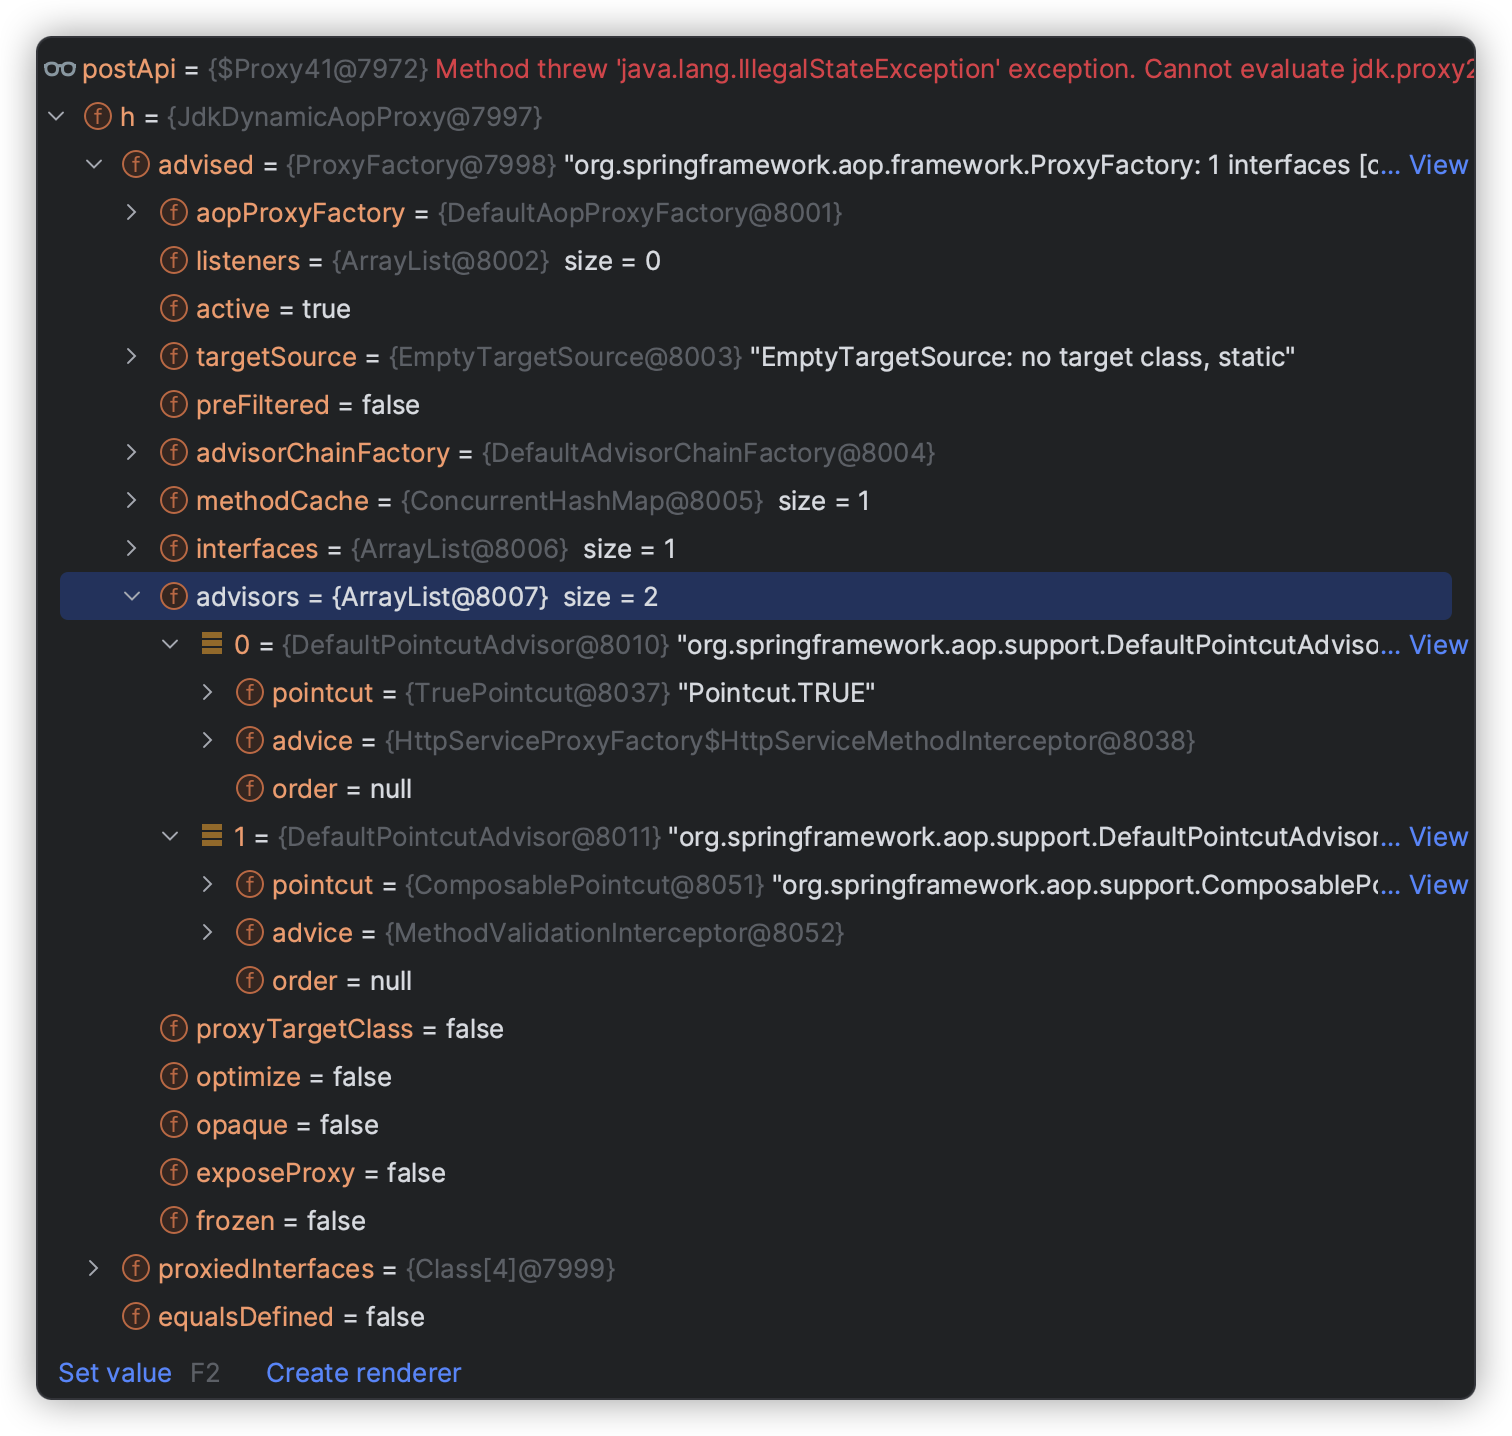Image resolution: width=1512 pixels, height=1436 pixels.
Task: Collapse the h JdkDynamicAopProxy node
Action: (x=56, y=117)
